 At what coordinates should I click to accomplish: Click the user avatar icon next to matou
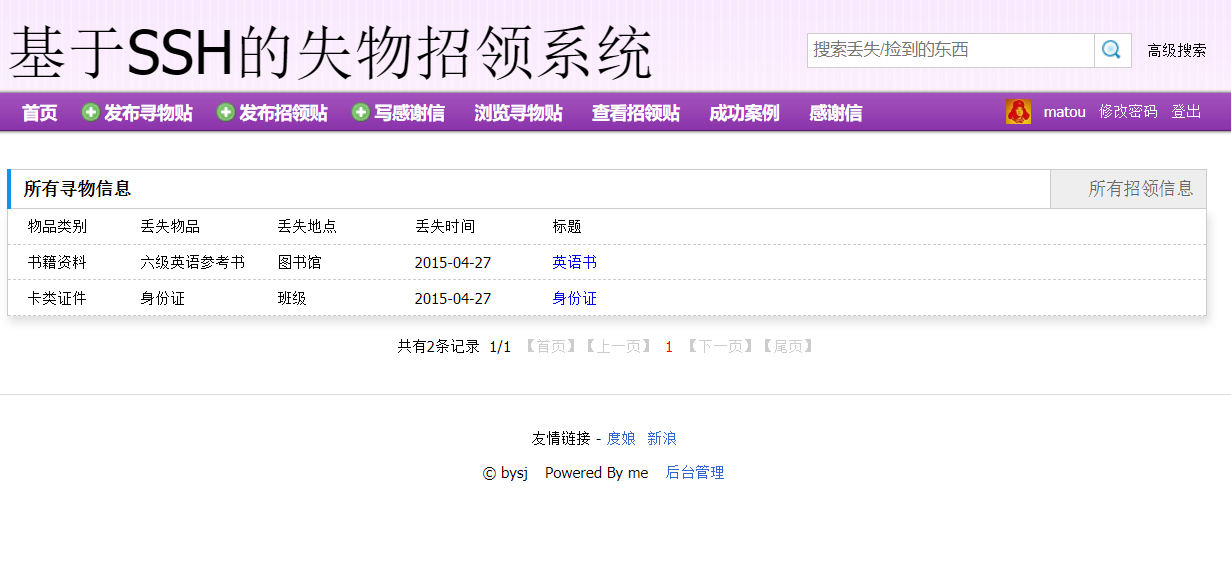1019,111
